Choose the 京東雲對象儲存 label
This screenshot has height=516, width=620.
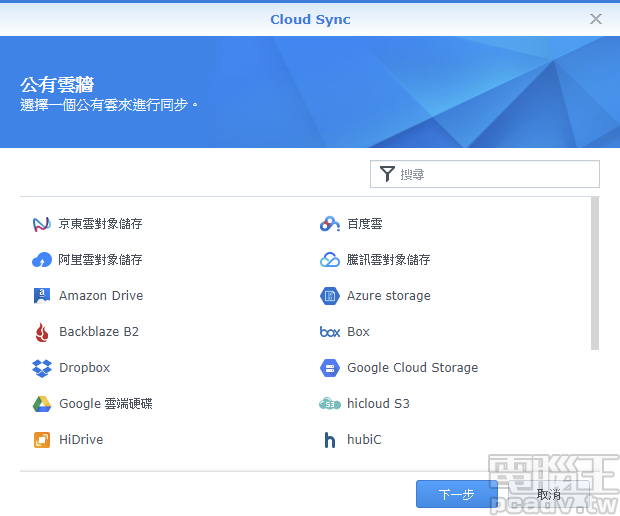[x=100, y=224]
